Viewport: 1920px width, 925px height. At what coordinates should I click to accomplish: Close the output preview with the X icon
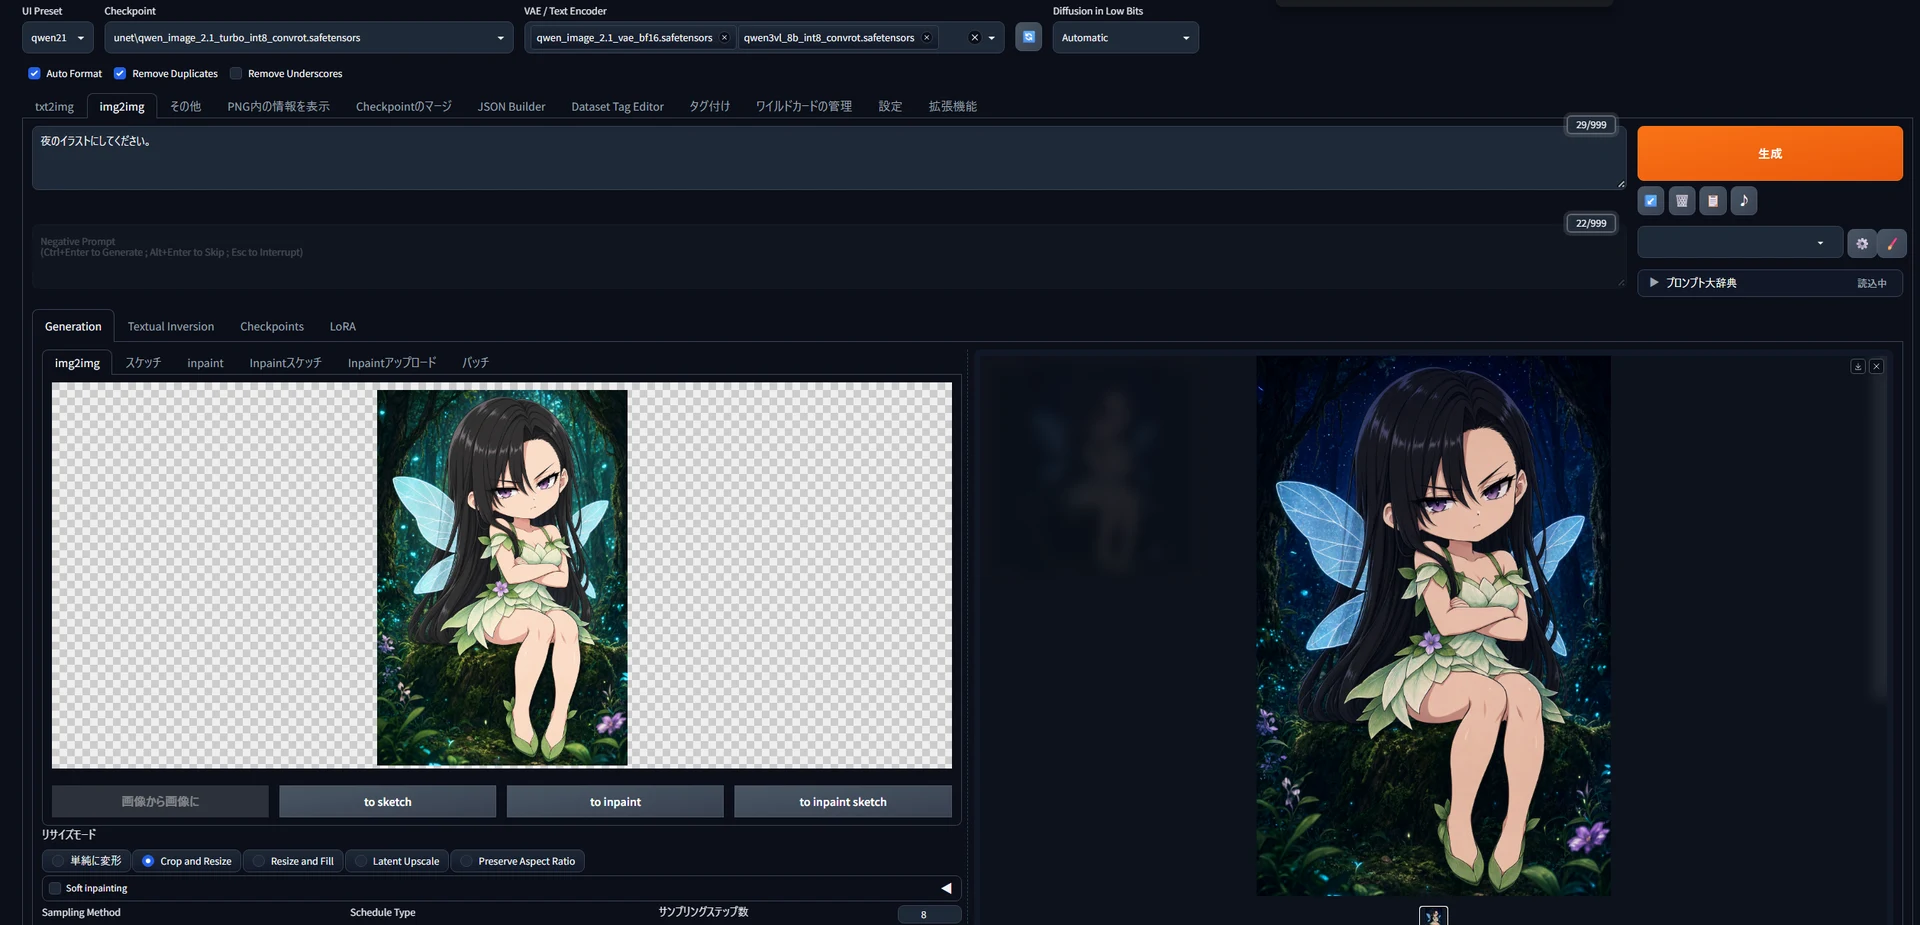(1877, 367)
